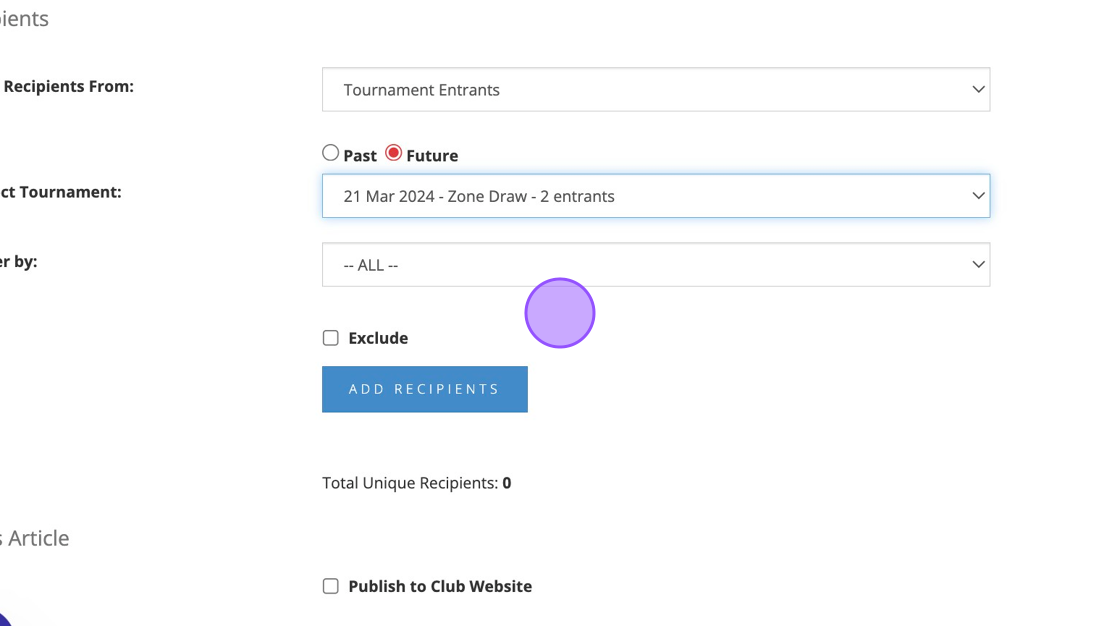Click the chevron on the Tournament Entrants dropdown
Image resolution: width=1120 pixels, height=626 pixels.
pos(978,90)
